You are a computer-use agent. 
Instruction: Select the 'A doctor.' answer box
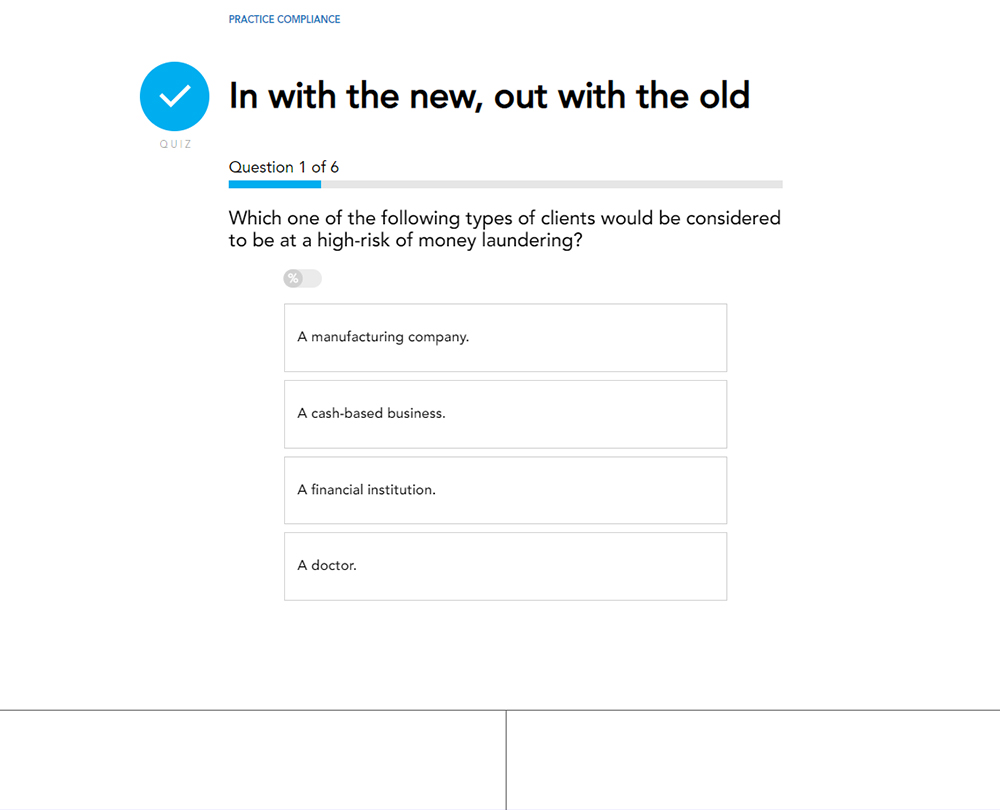[x=505, y=566]
